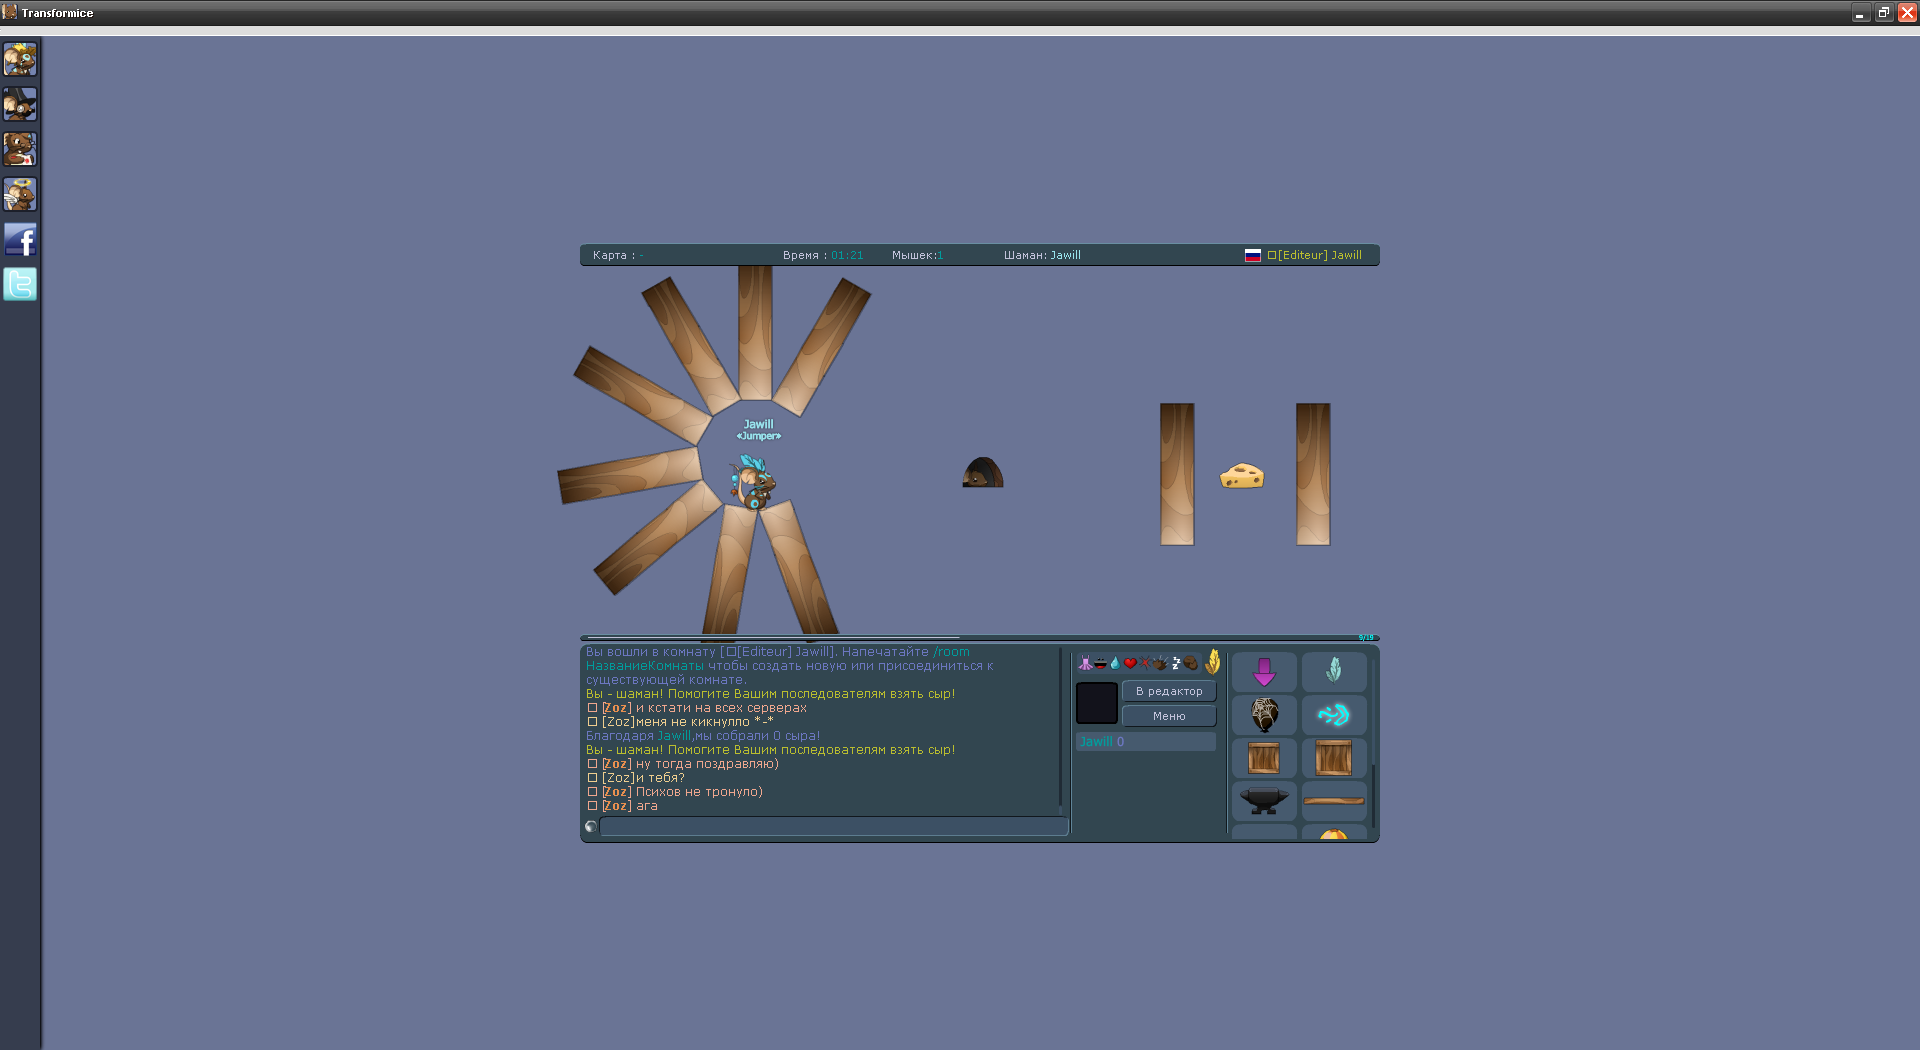The image size is (1920, 1050).
Task: Open the crowned mouse sidebar icon
Action: coord(20,59)
